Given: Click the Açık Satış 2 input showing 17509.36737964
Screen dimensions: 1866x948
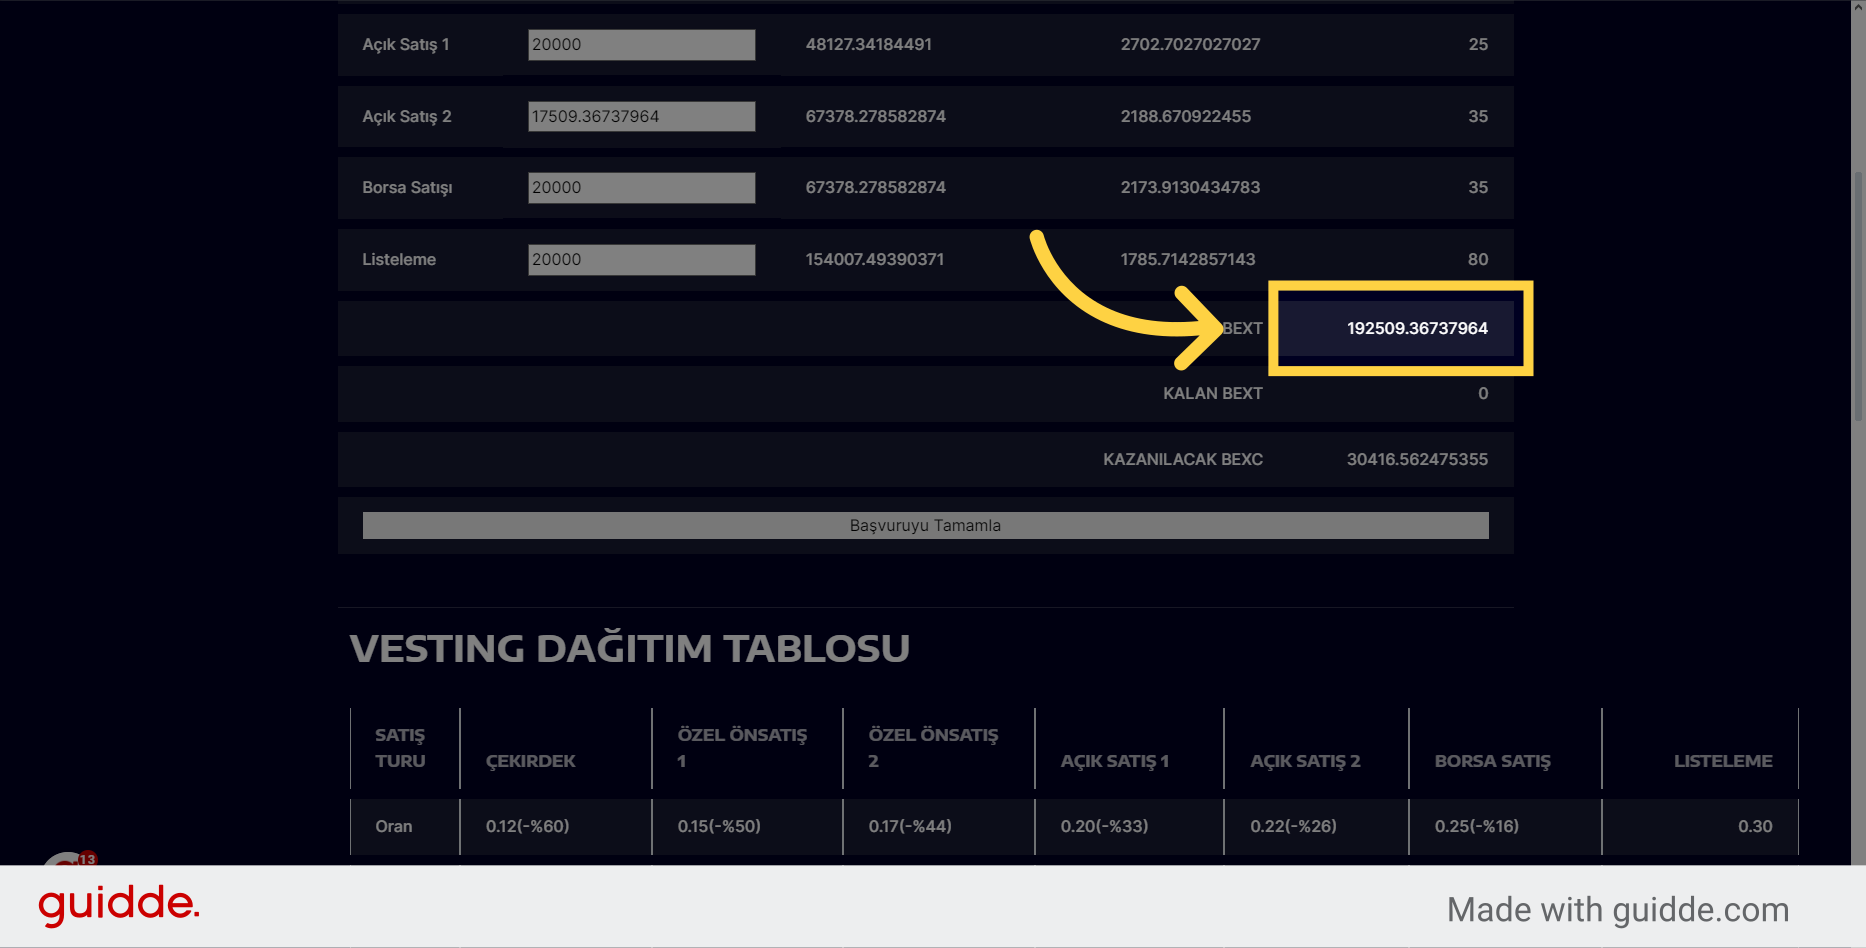Looking at the screenshot, I should pyautogui.click(x=641, y=116).
